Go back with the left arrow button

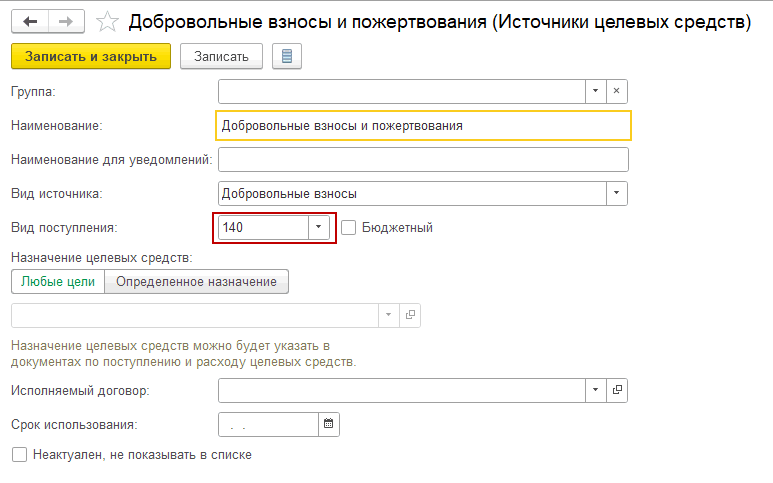tap(30, 22)
